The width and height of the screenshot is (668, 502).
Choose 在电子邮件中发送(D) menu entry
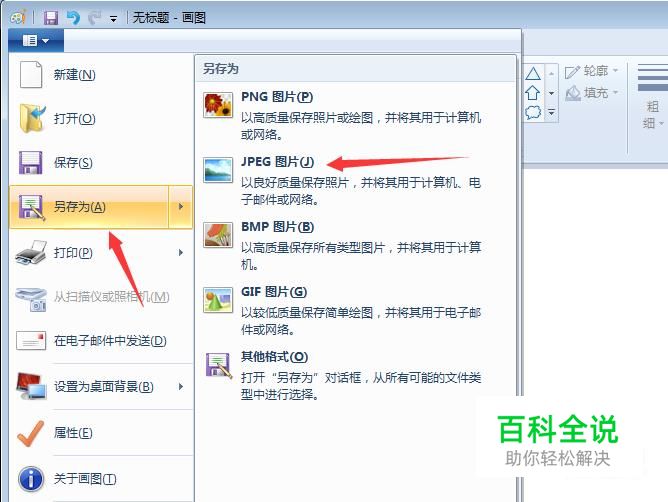101,341
